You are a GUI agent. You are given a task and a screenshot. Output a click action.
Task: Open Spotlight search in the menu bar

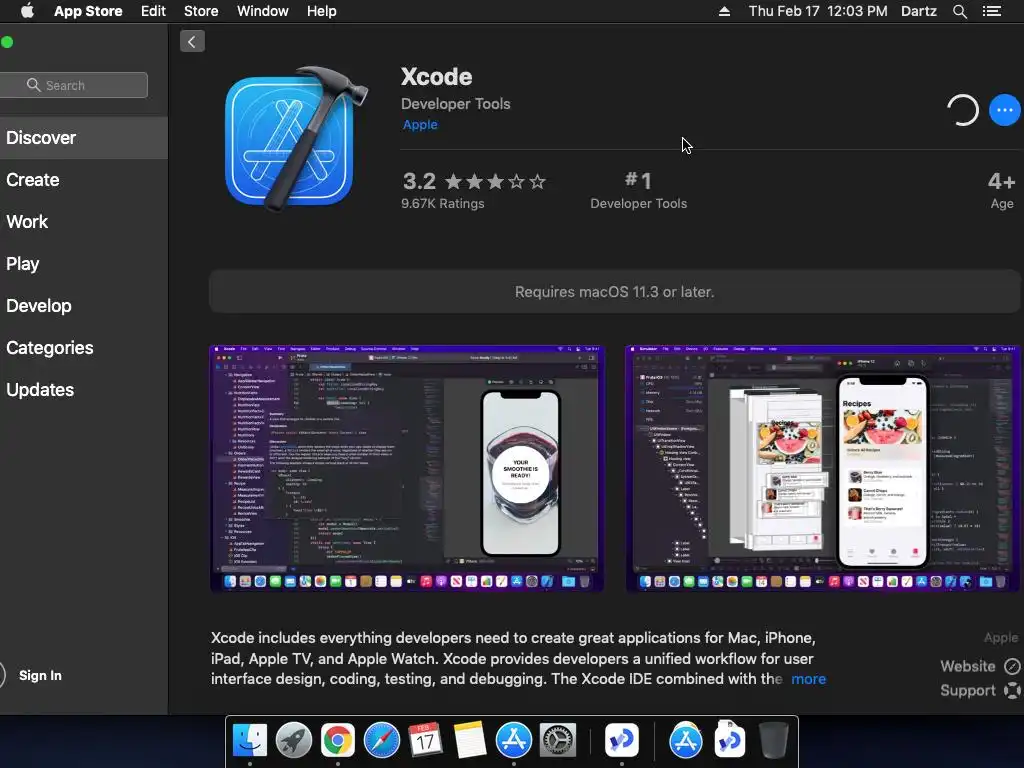959,11
